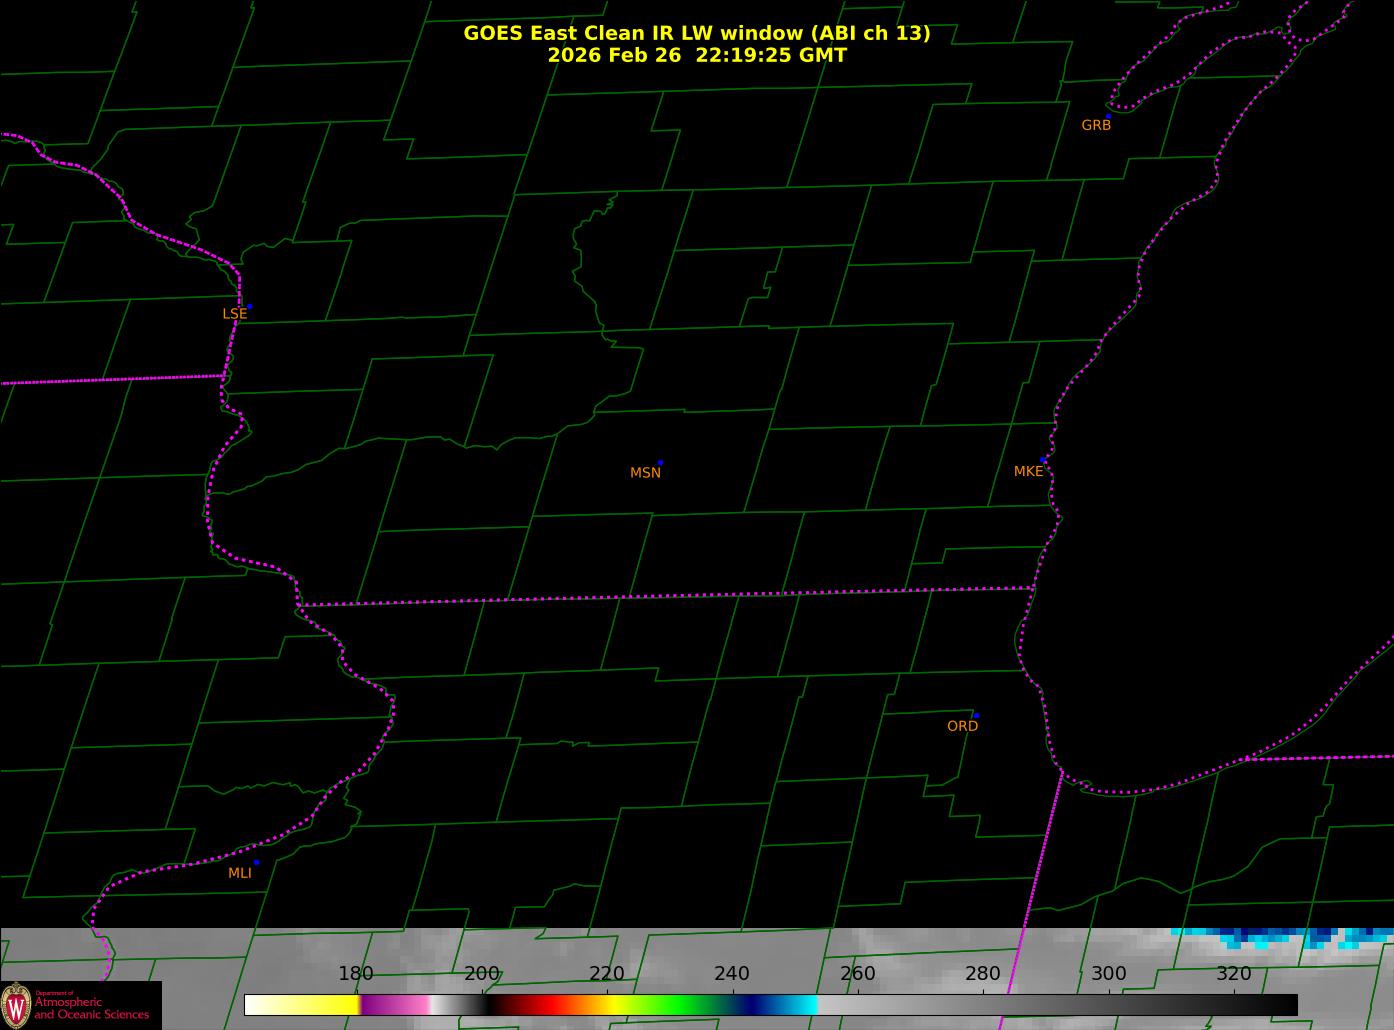Click the blue MKE station marker
The height and width of the screenshot is (1030, 1394).
pos(1044,460)
